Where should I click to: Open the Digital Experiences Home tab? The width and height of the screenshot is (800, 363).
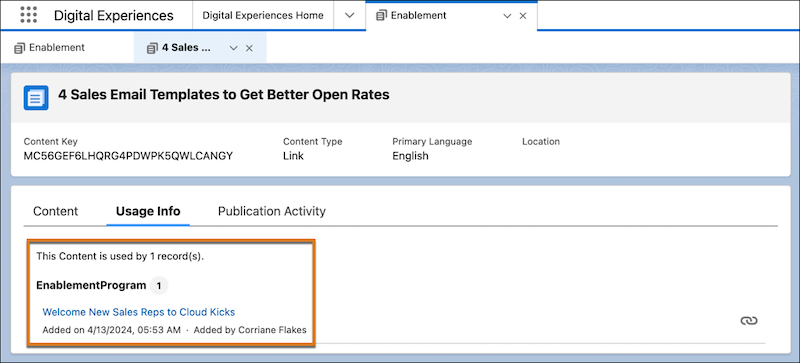coord(263,15)
